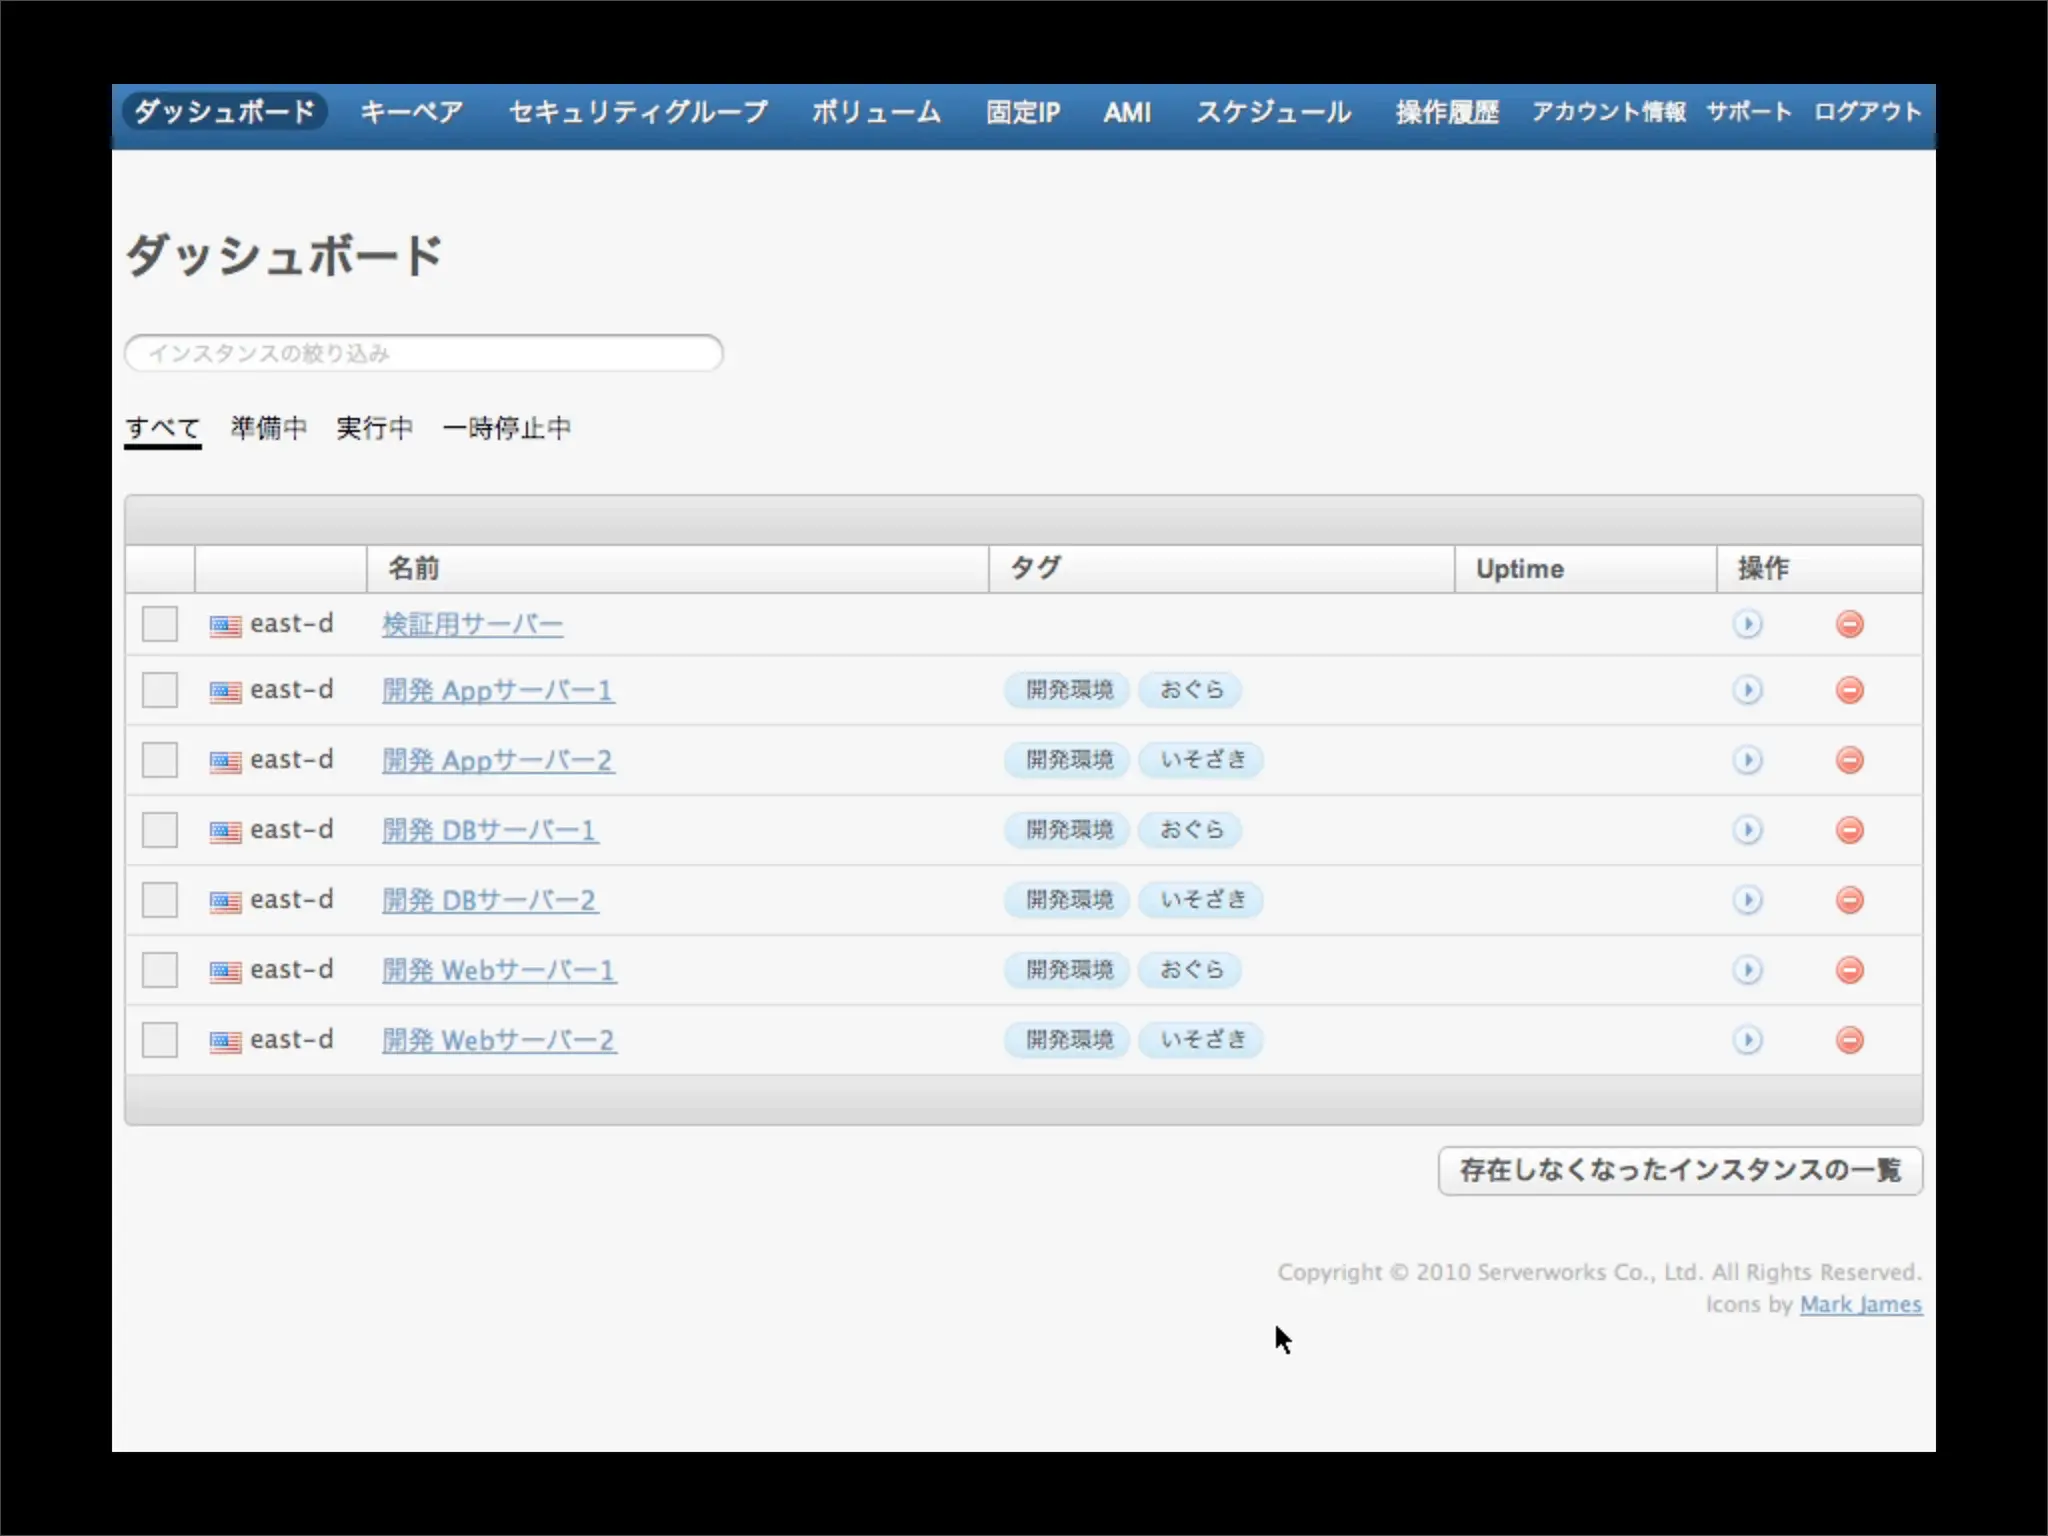Go to the AMI navigation item
Screen dimensions: 2048x1536
[x=1127, y=112]
